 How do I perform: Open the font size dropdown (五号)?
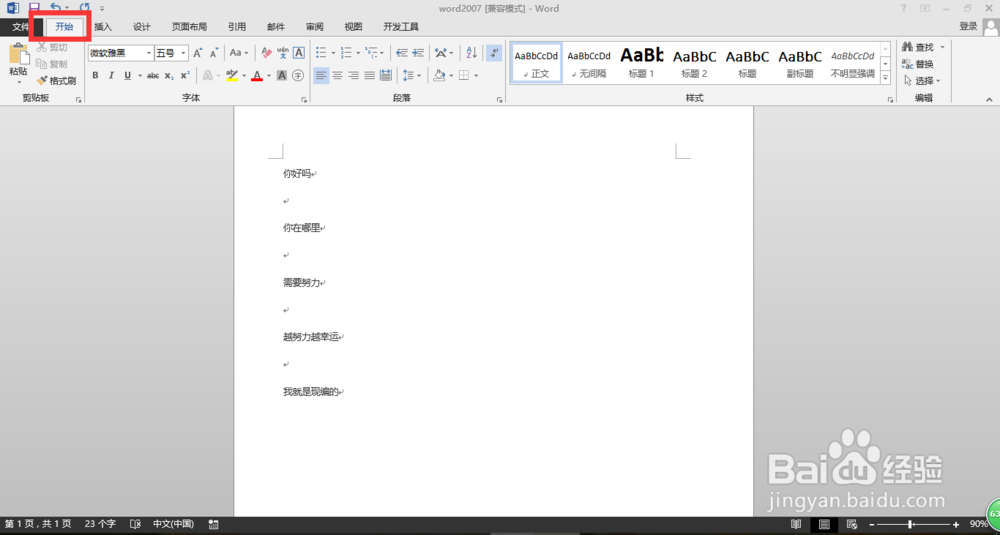tap(184, 53)
